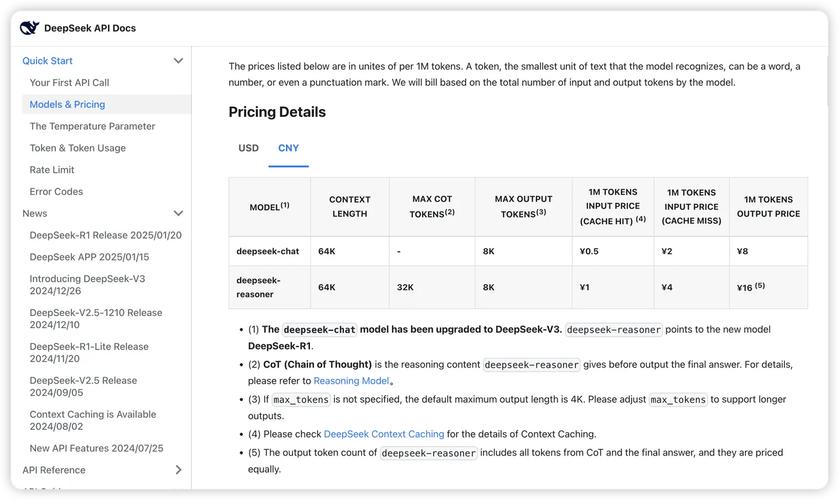
Task: Click the first max_tokens code tag in note 3
Action: click(x=301, y=400)
